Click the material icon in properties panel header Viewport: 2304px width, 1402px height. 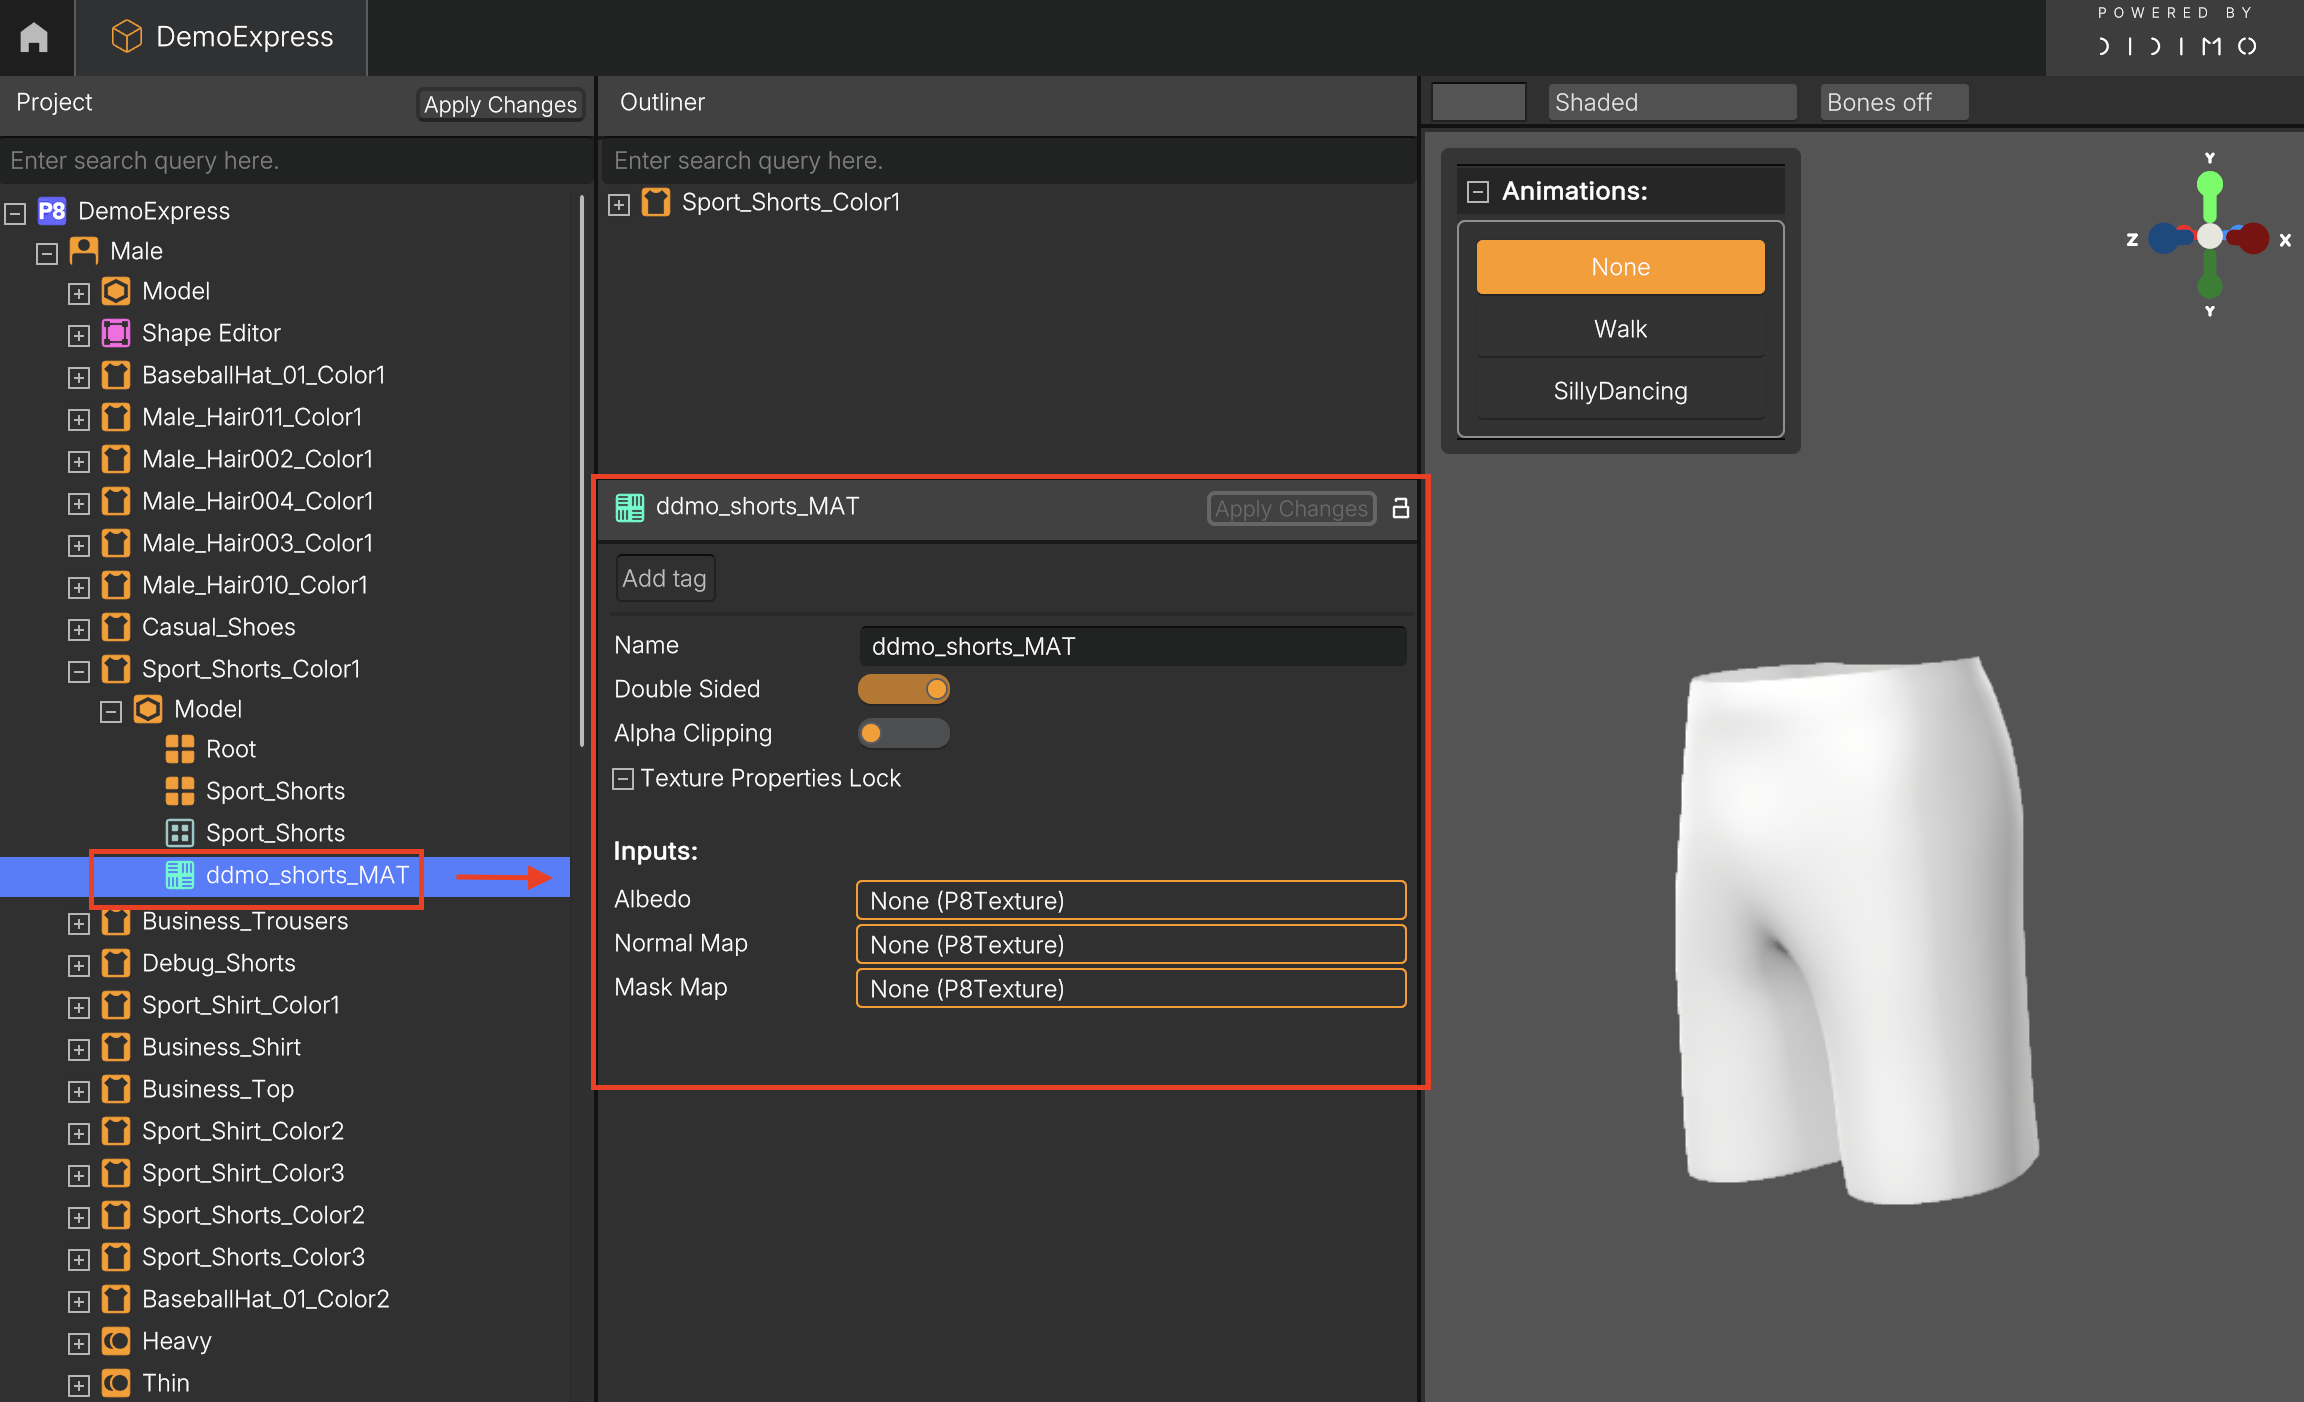coord(629,507)
